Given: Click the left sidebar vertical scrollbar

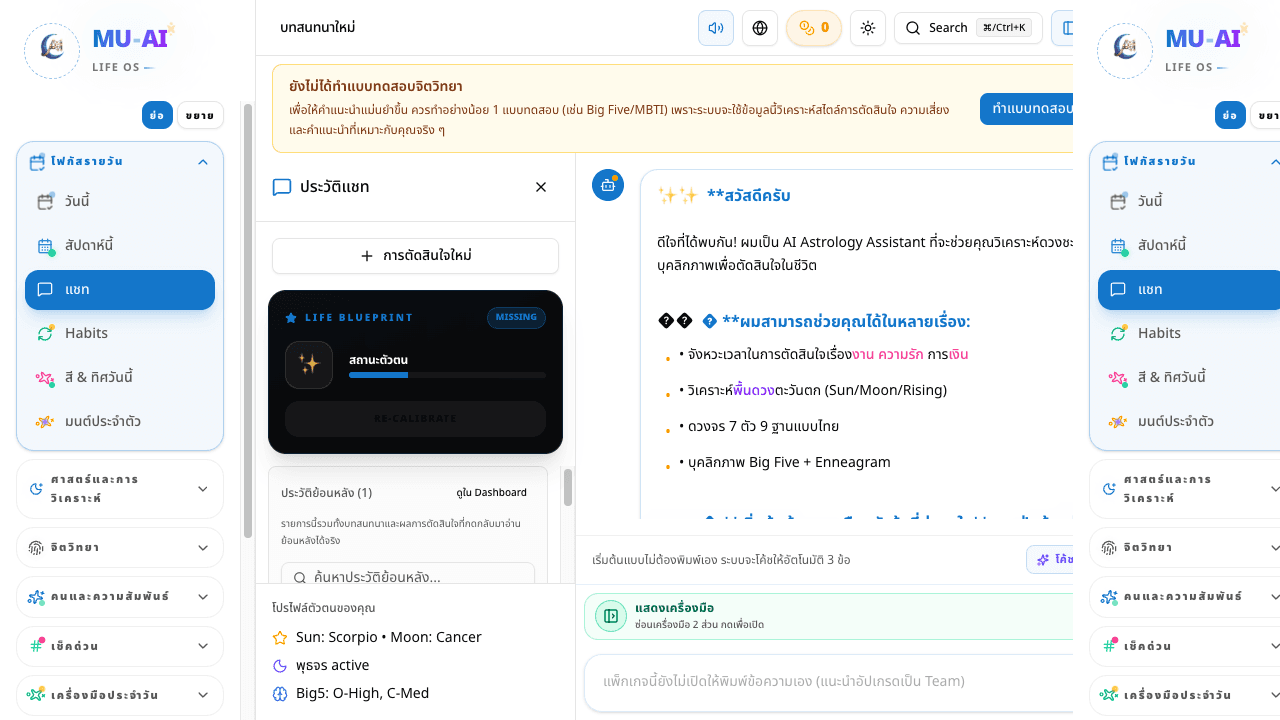Looking at the screenshot, I should (x=249, y=320).
